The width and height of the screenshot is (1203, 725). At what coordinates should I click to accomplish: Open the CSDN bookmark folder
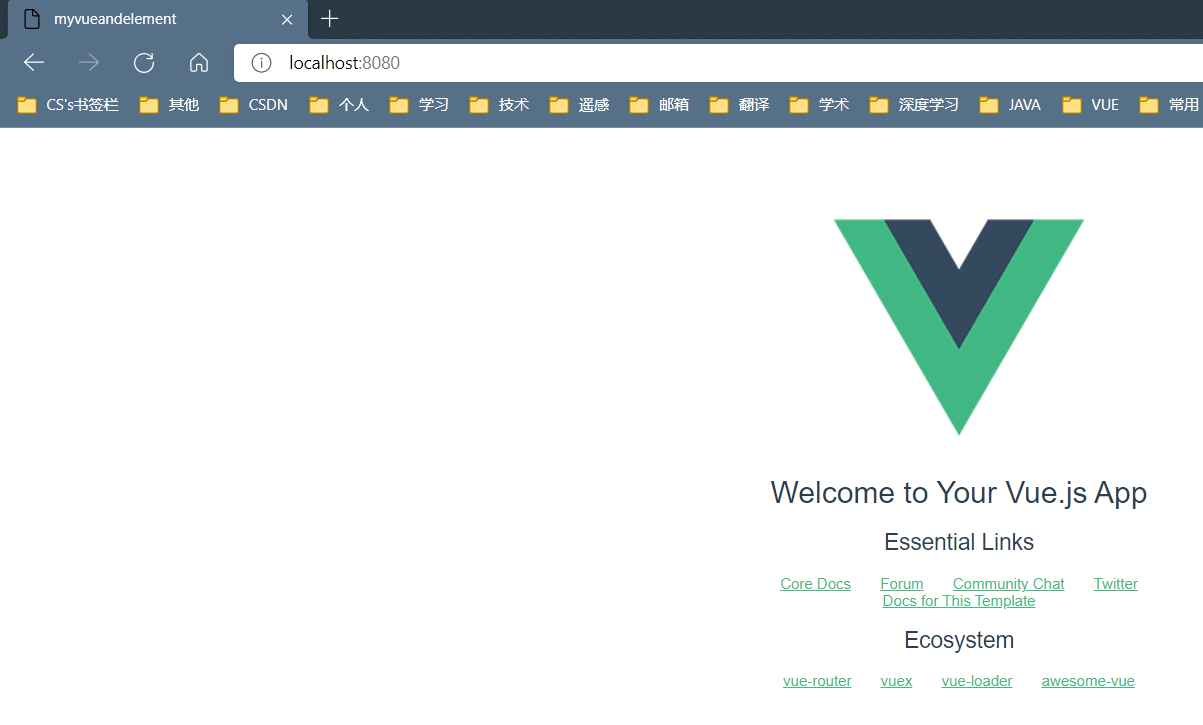(x=254, y=105)
